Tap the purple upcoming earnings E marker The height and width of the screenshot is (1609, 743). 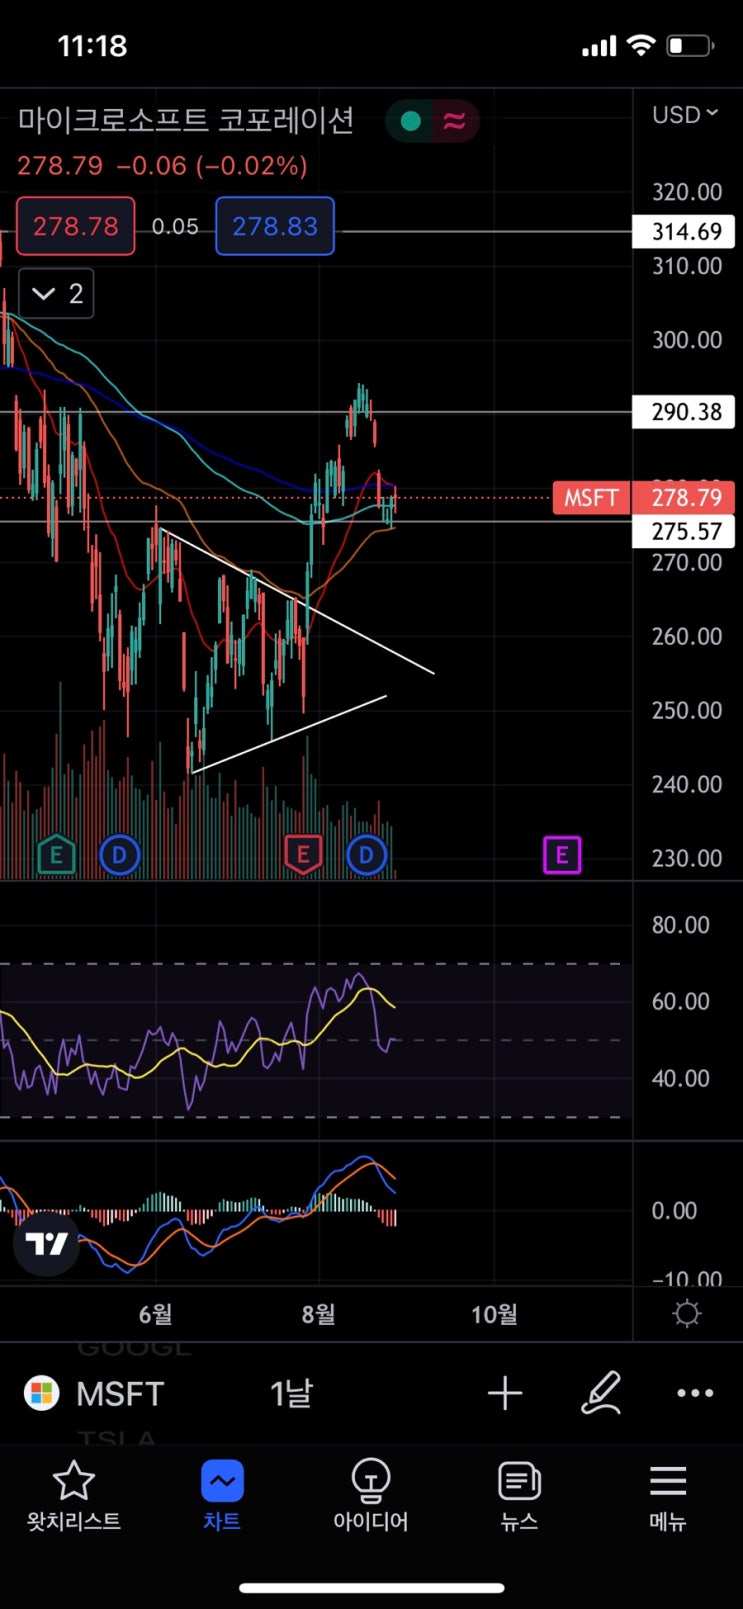click(562, 855)
